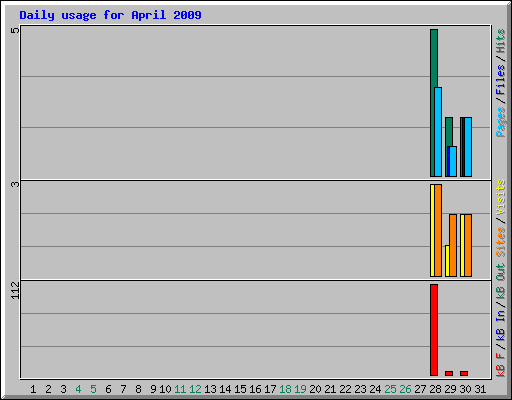Click the 'Pages' legend label
This screenshot has width=512, height=400.
point(500,122)
